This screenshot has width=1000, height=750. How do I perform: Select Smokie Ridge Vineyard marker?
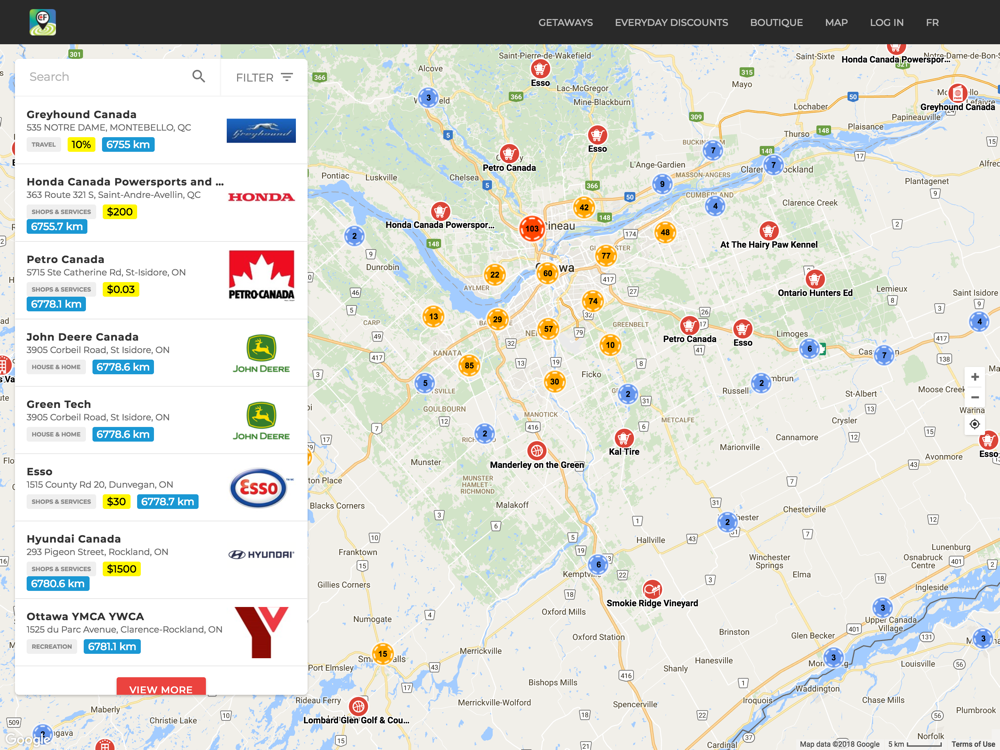click(x=652, y=589)
